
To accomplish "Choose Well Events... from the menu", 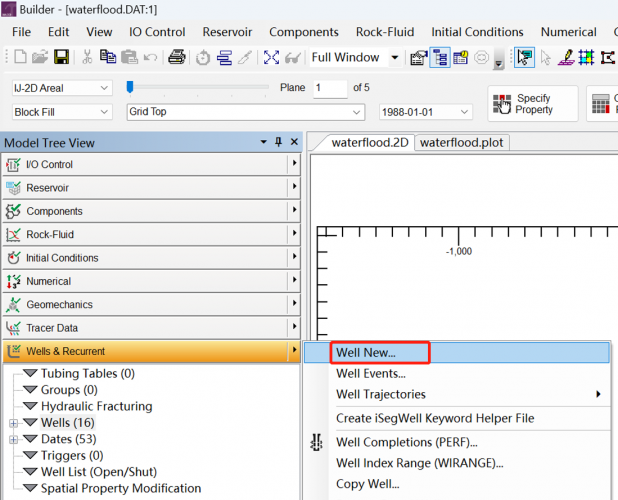I will 371,373.
